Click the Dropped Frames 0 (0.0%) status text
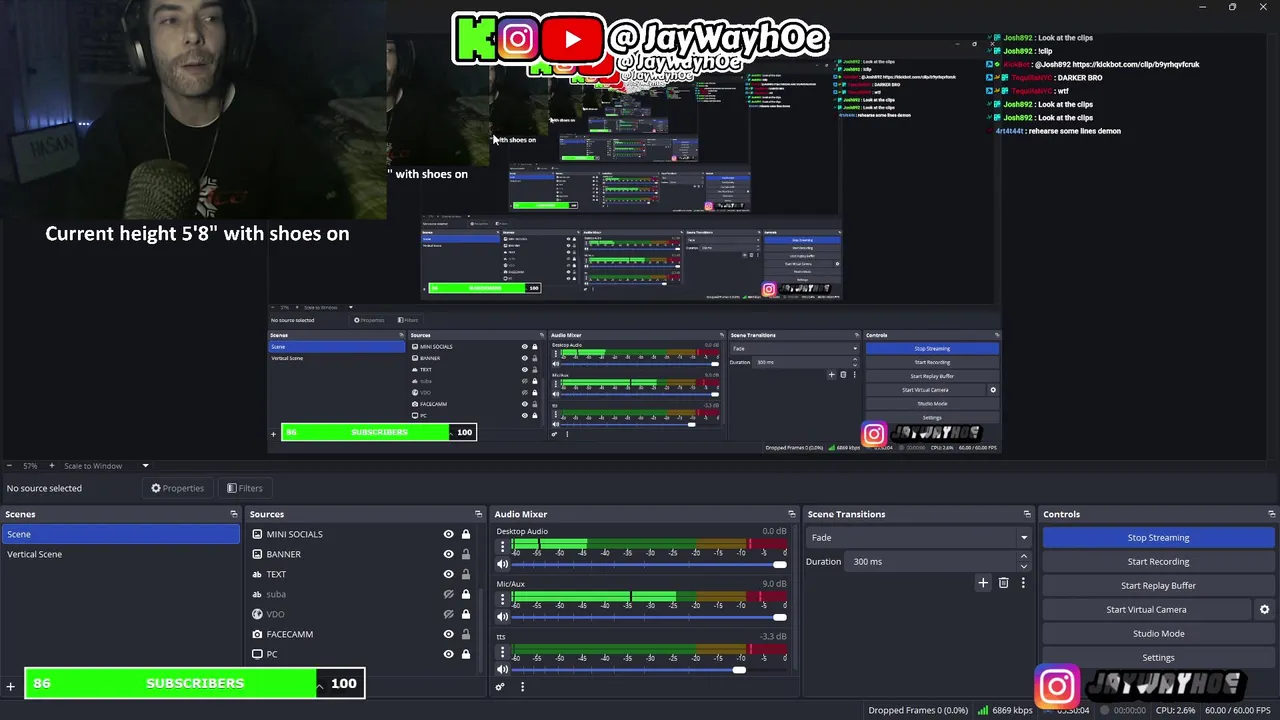Viewport: 1280px width, 720px height. [918, 710]
